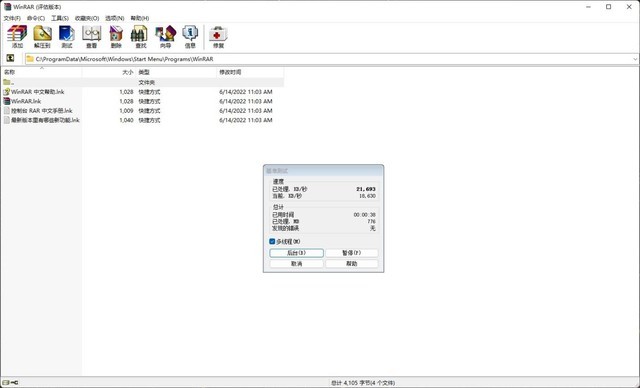Select file name WinRAR 中文帮助.lnk
The height and width of the screenshot is (388, 640).
(x=38, y=92)
